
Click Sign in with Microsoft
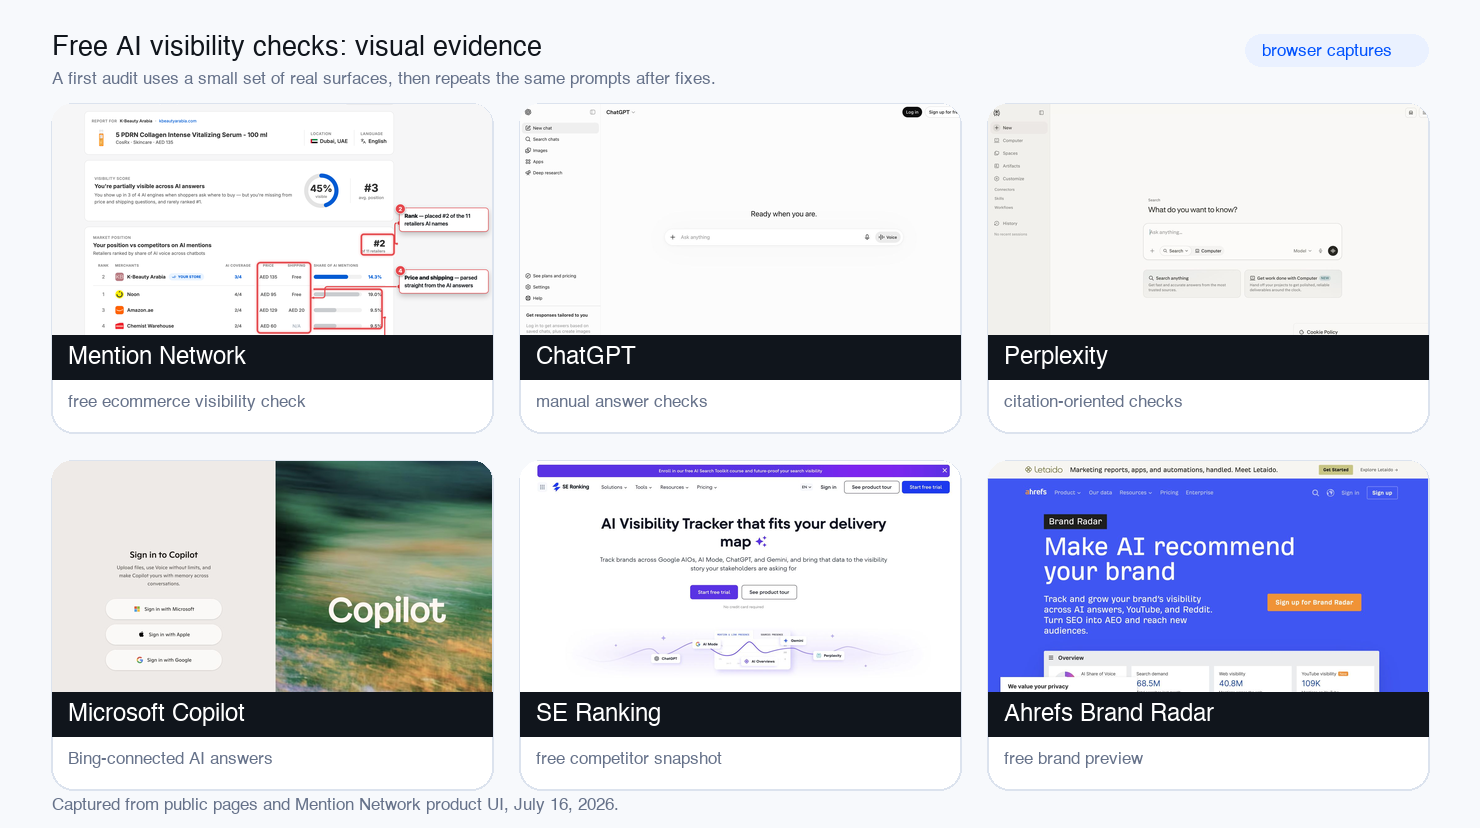[x=164, y=609]
